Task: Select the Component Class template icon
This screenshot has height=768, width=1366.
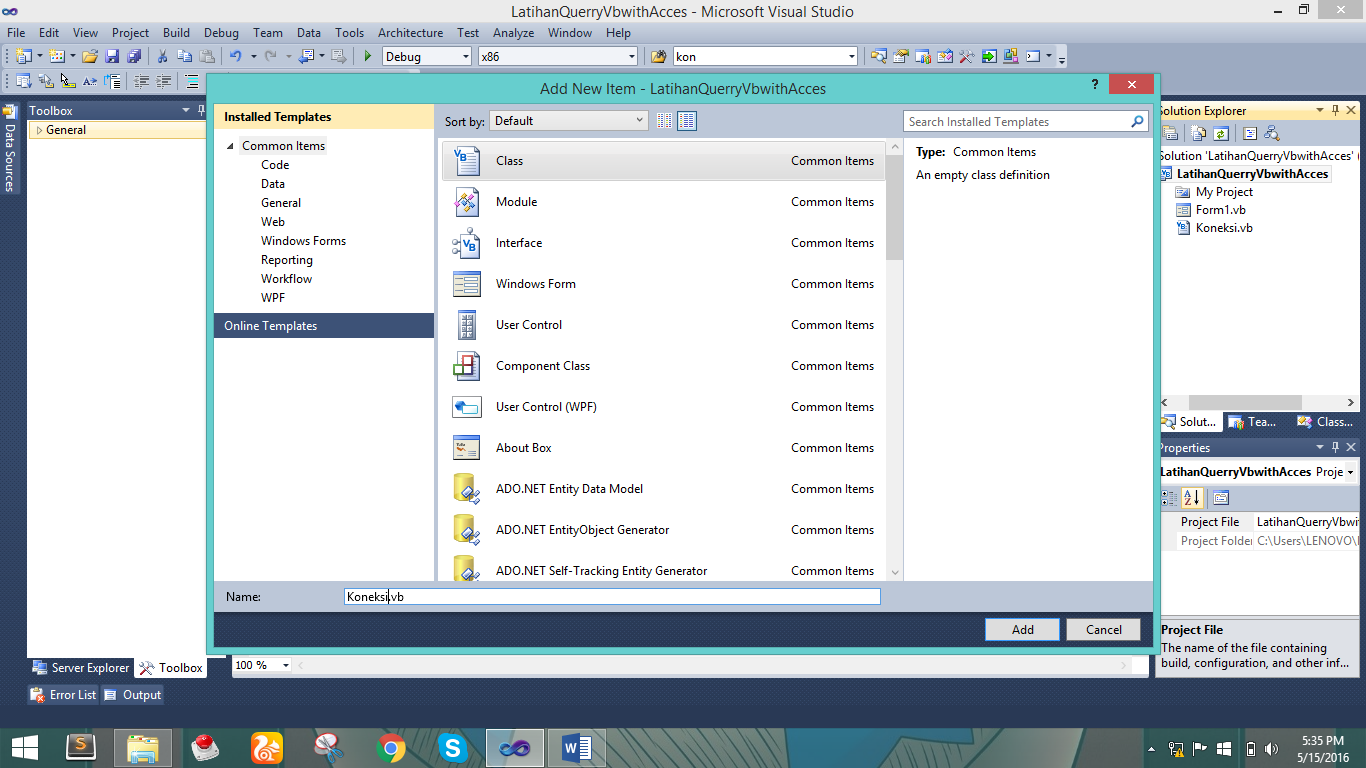Action: pyautogui.click(x=466, y=366)
